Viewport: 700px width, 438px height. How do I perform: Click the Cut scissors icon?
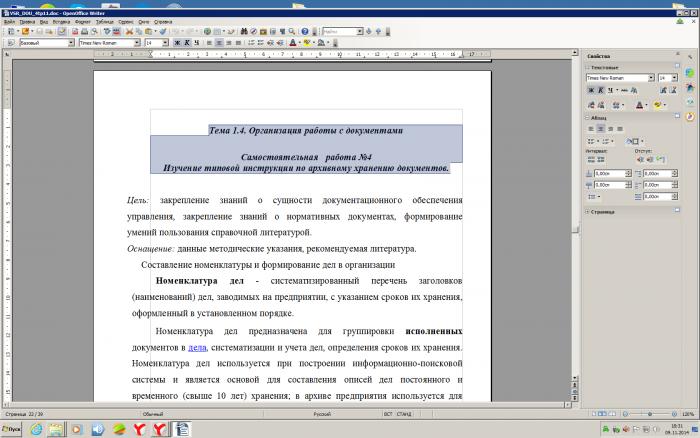tap(129, 32)
